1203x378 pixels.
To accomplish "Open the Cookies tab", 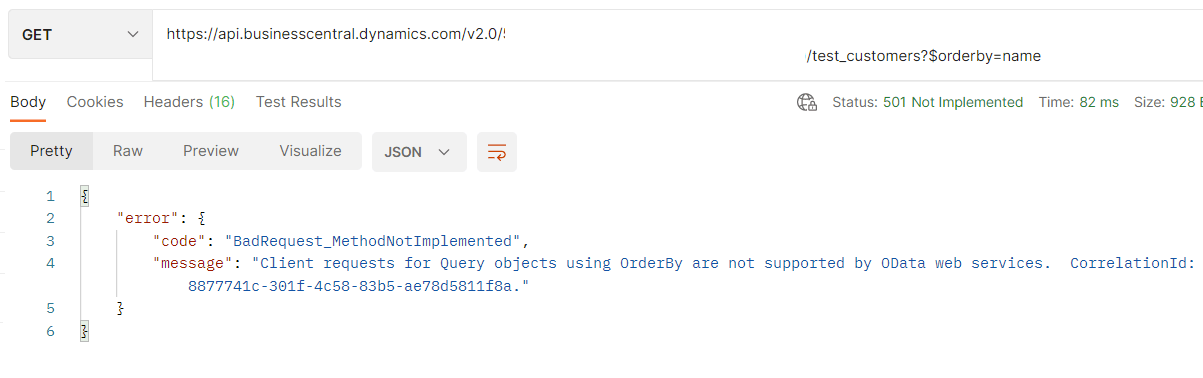I will pyautogui.click(x=95, y=102).
